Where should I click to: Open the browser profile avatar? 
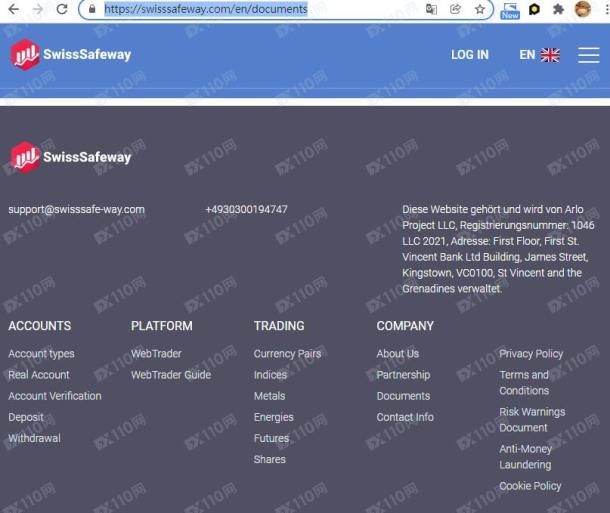click(x=582, y=9)
